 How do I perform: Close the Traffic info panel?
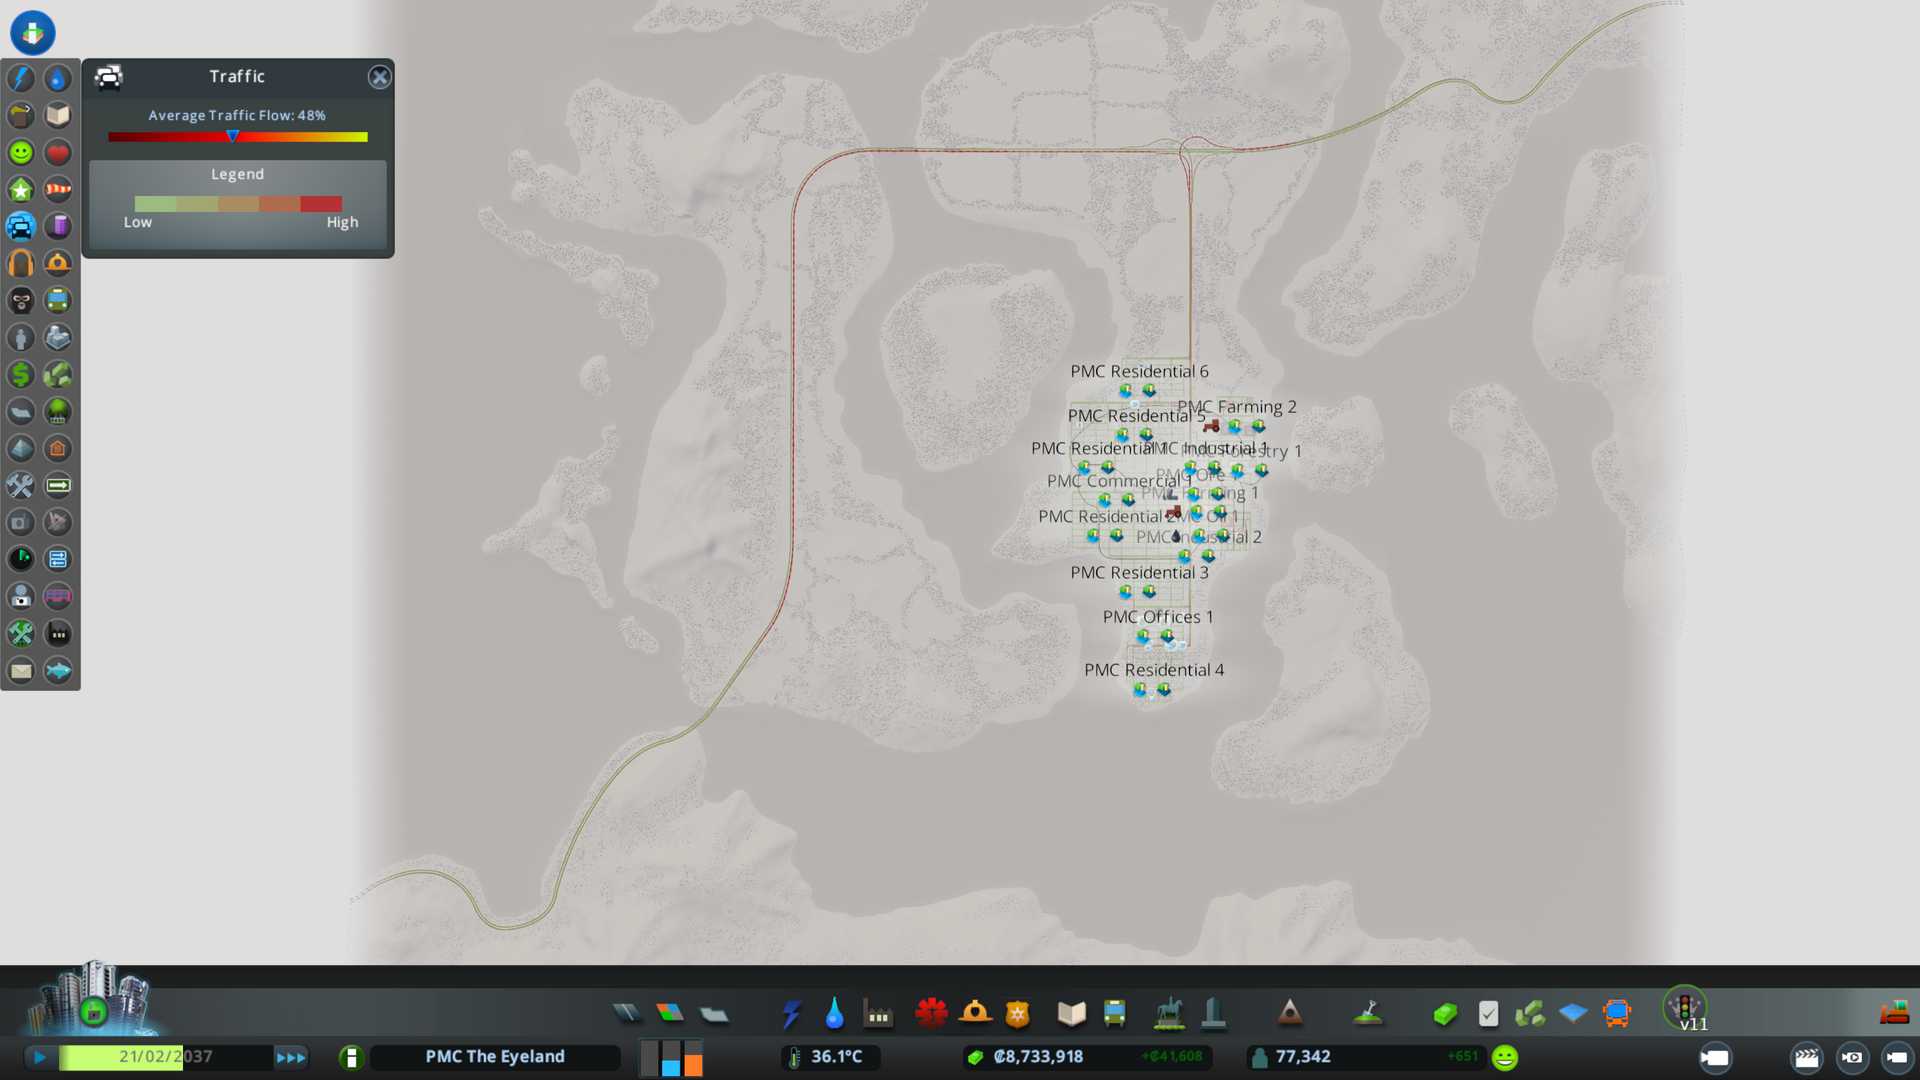379,77
